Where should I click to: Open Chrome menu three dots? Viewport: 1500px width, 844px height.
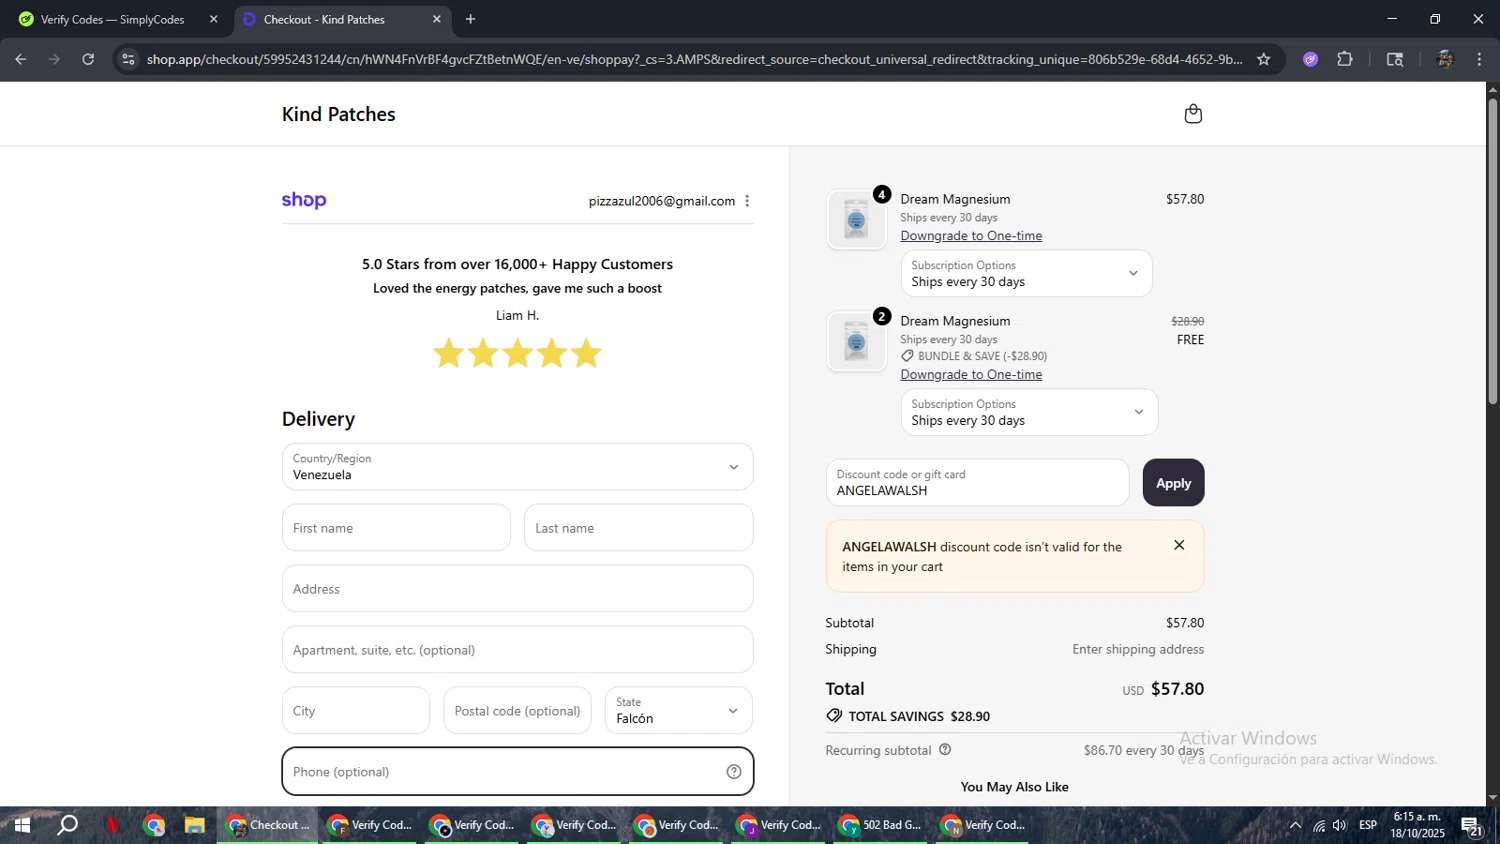1479,59
